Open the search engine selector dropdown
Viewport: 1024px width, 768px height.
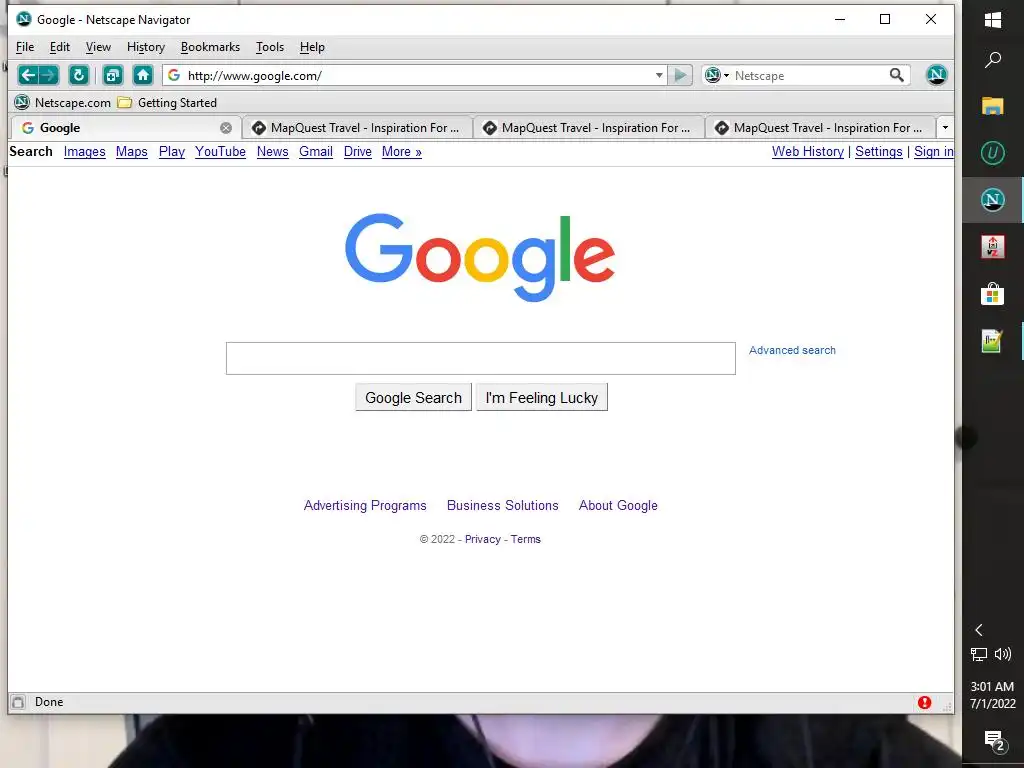(717, 75)
